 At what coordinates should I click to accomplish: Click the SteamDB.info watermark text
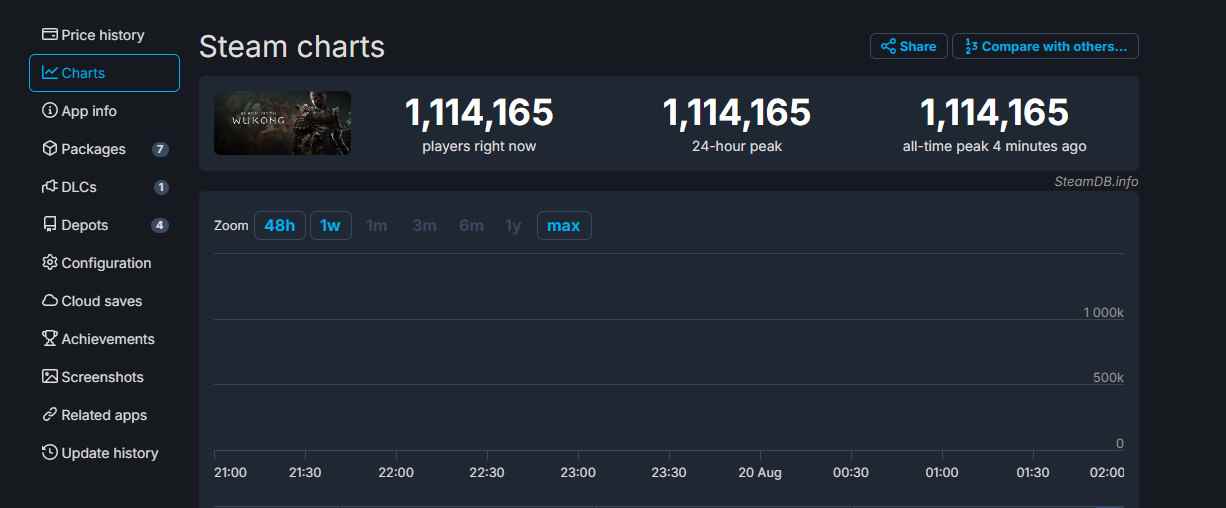point(1096,182)
